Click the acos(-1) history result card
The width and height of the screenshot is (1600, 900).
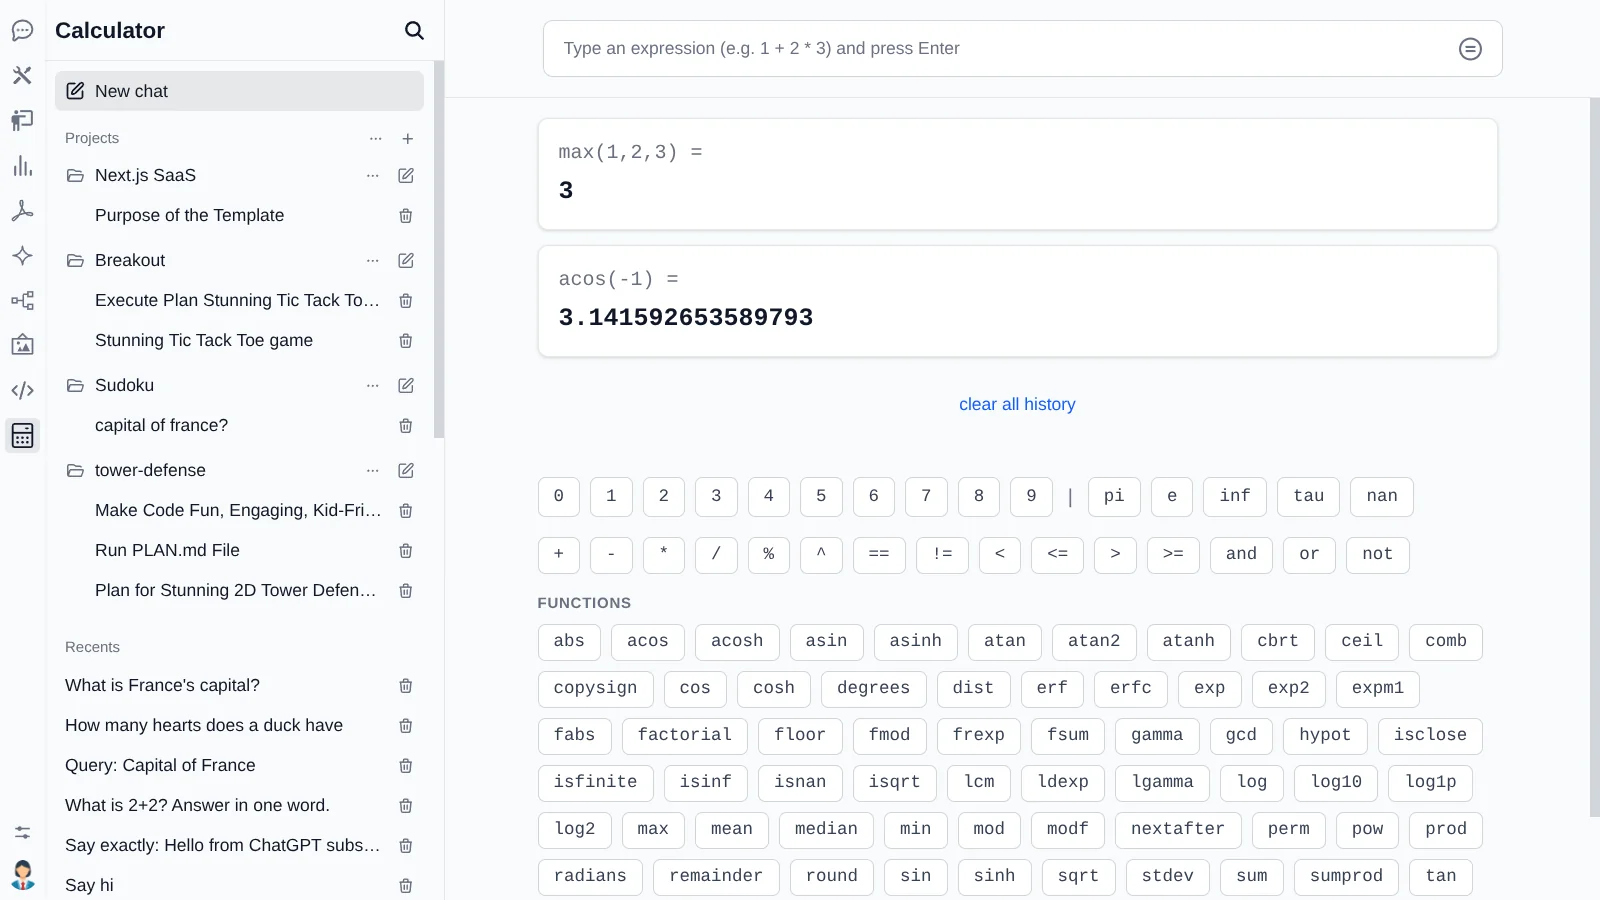click(1017, 301)
